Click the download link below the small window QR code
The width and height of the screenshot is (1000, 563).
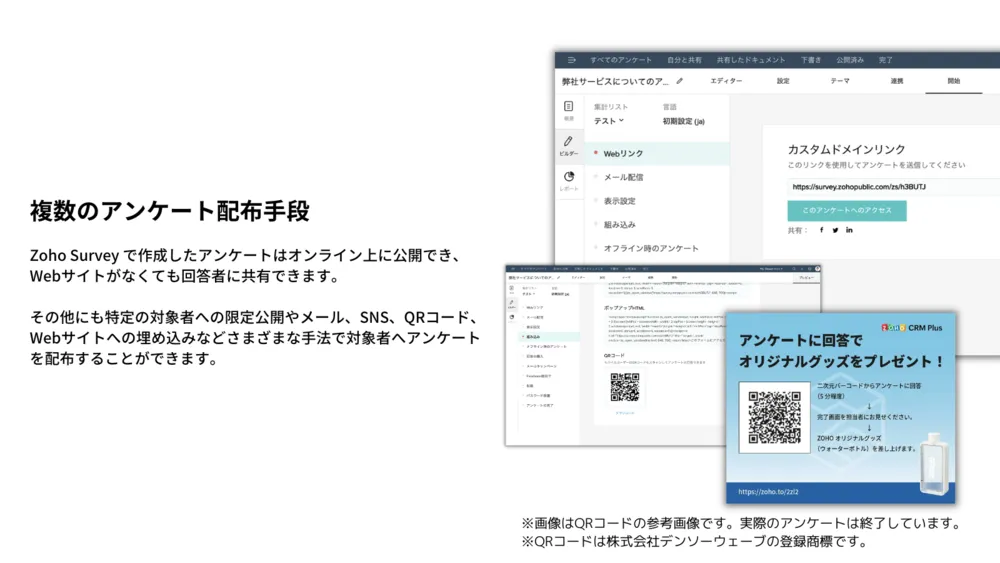pos(624,413)
